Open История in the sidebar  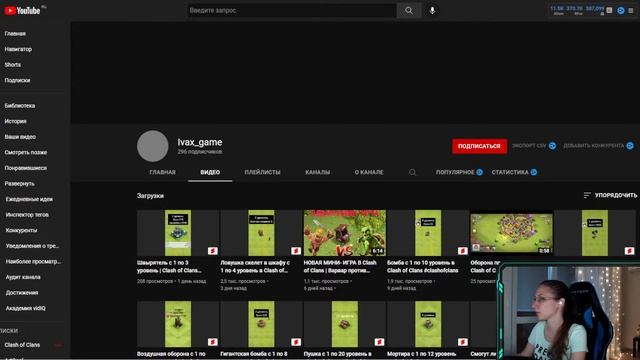pyautogui.click(x=16, y=121)
